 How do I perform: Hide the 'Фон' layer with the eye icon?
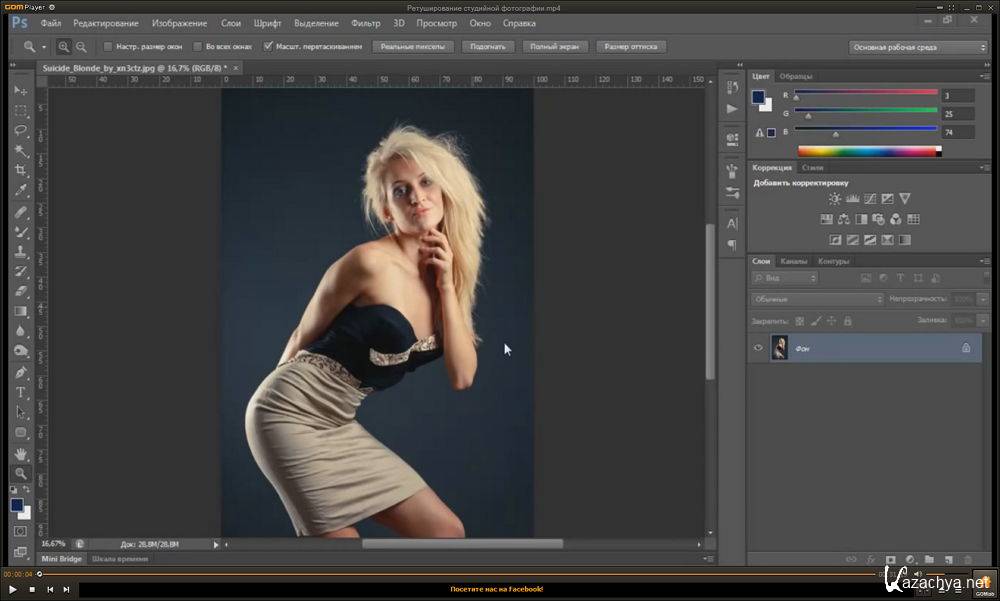click(758, 348)
